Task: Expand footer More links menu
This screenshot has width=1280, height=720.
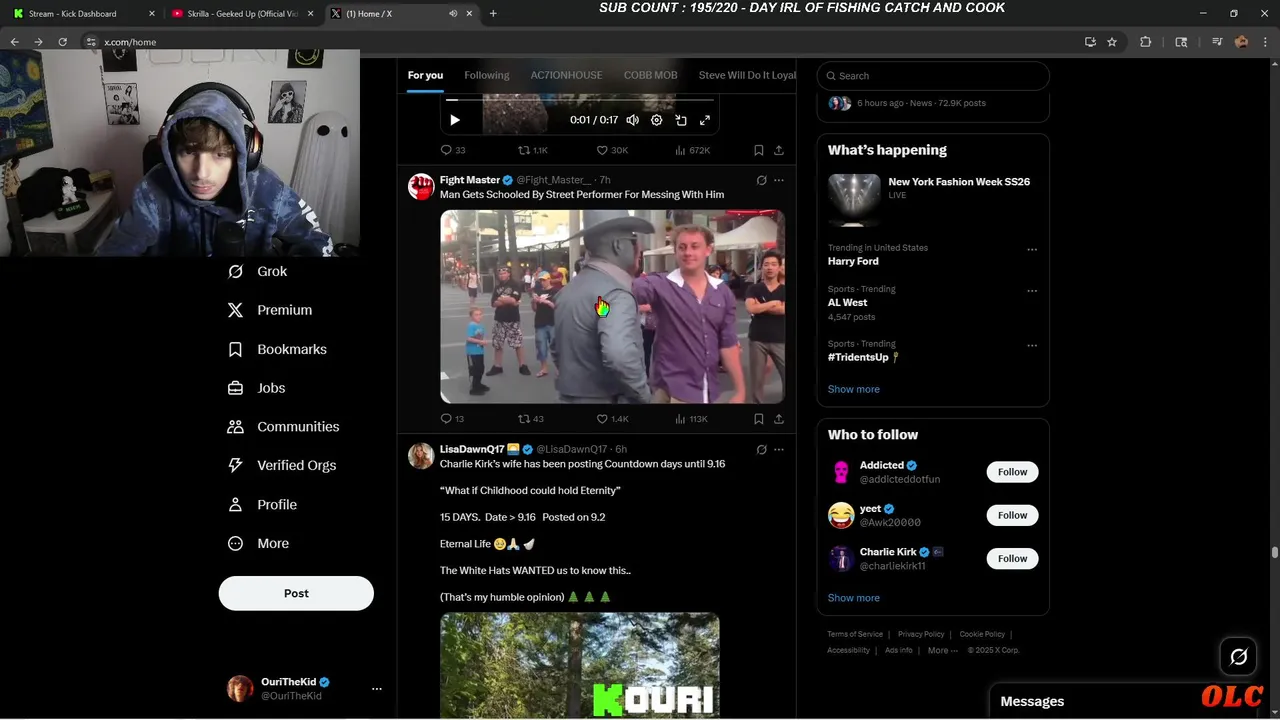Action: 942,650
